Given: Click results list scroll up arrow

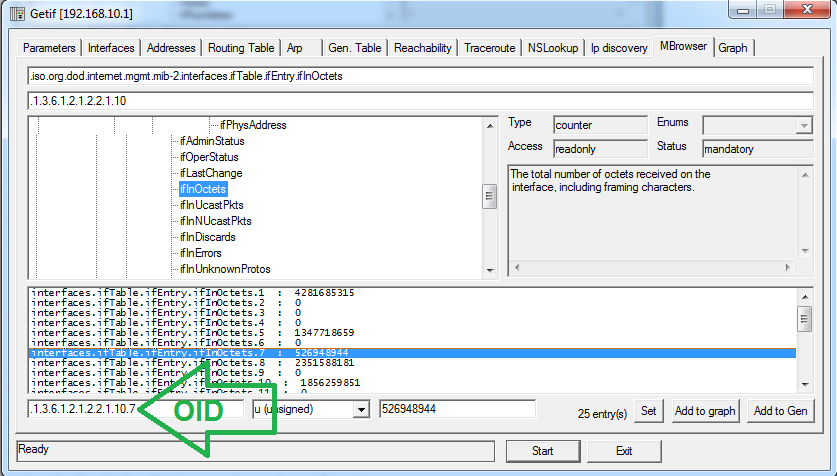Looking at the screenshot, I should [x=805, y=296].
